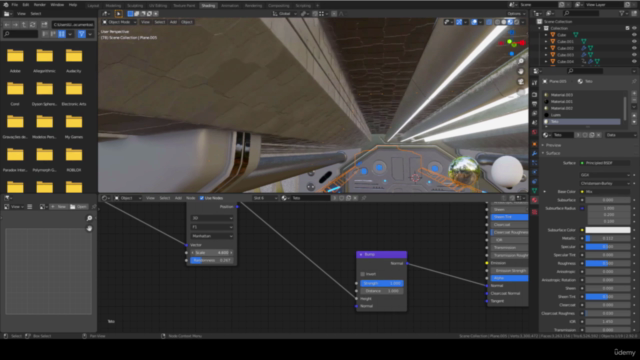640x360 pixels.
Task: Toggle visibility eye for Cube.003
Action: tap(634, 55)
